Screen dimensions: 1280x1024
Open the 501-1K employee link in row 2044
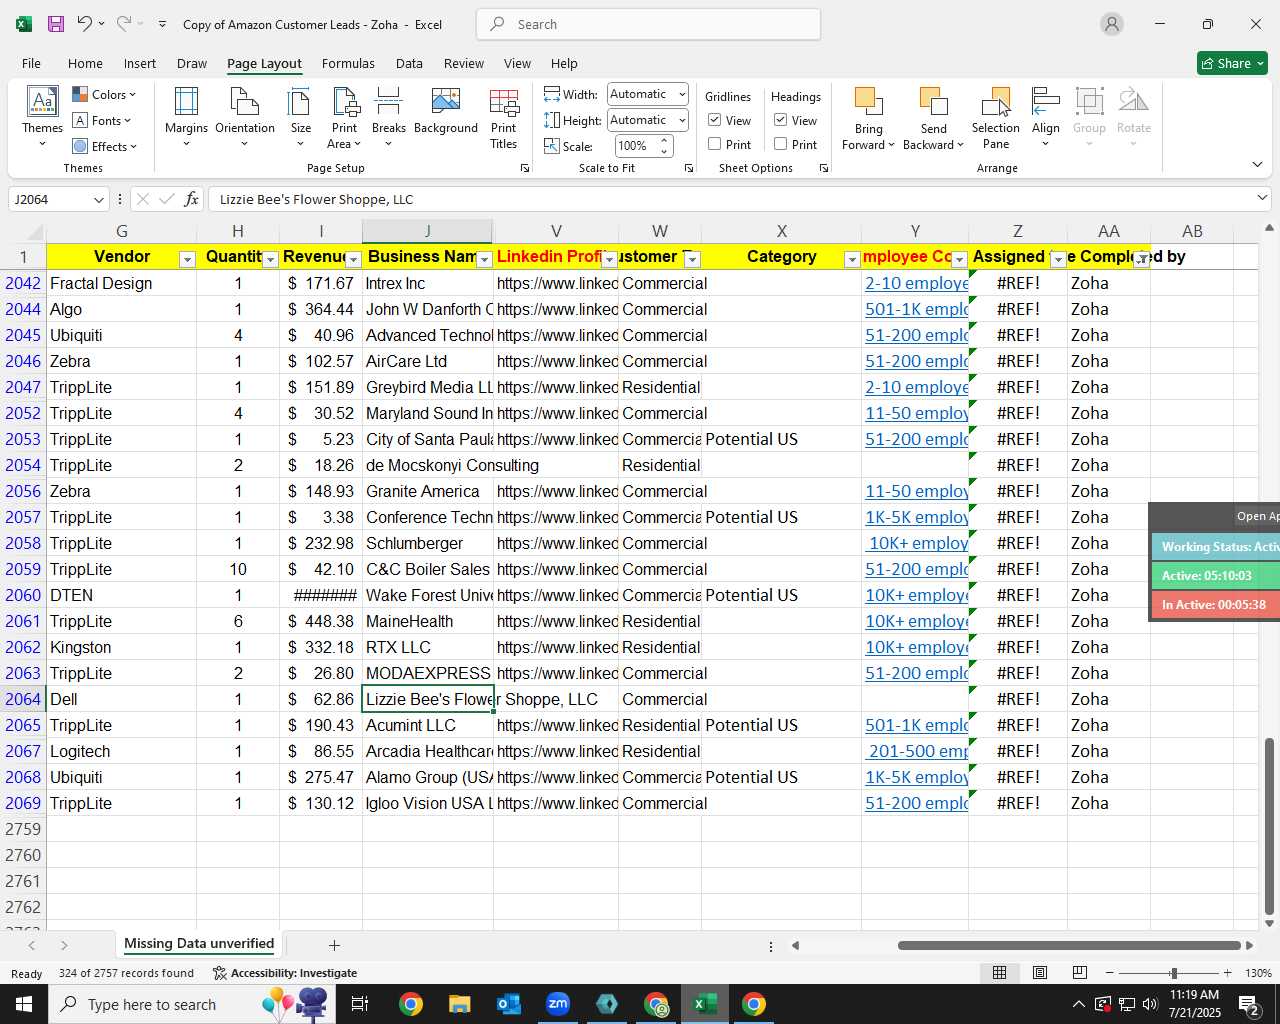[x=916, y=309]
